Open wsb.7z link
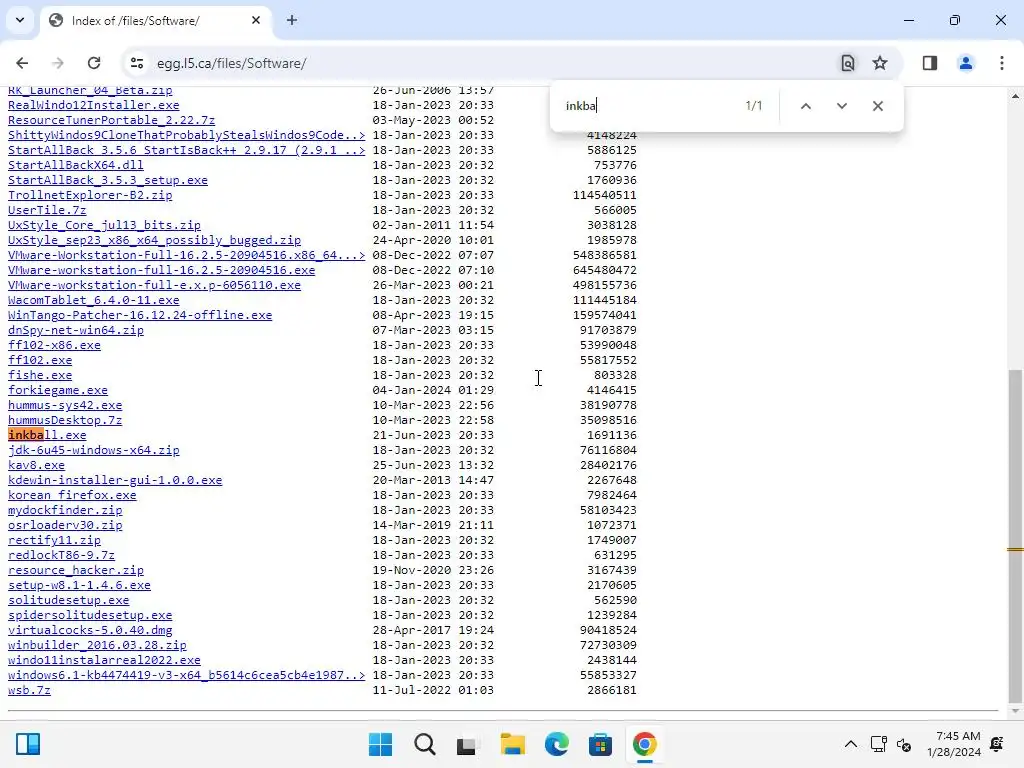The width and height of the screenshot is (1024, 768). pos(29,691)
